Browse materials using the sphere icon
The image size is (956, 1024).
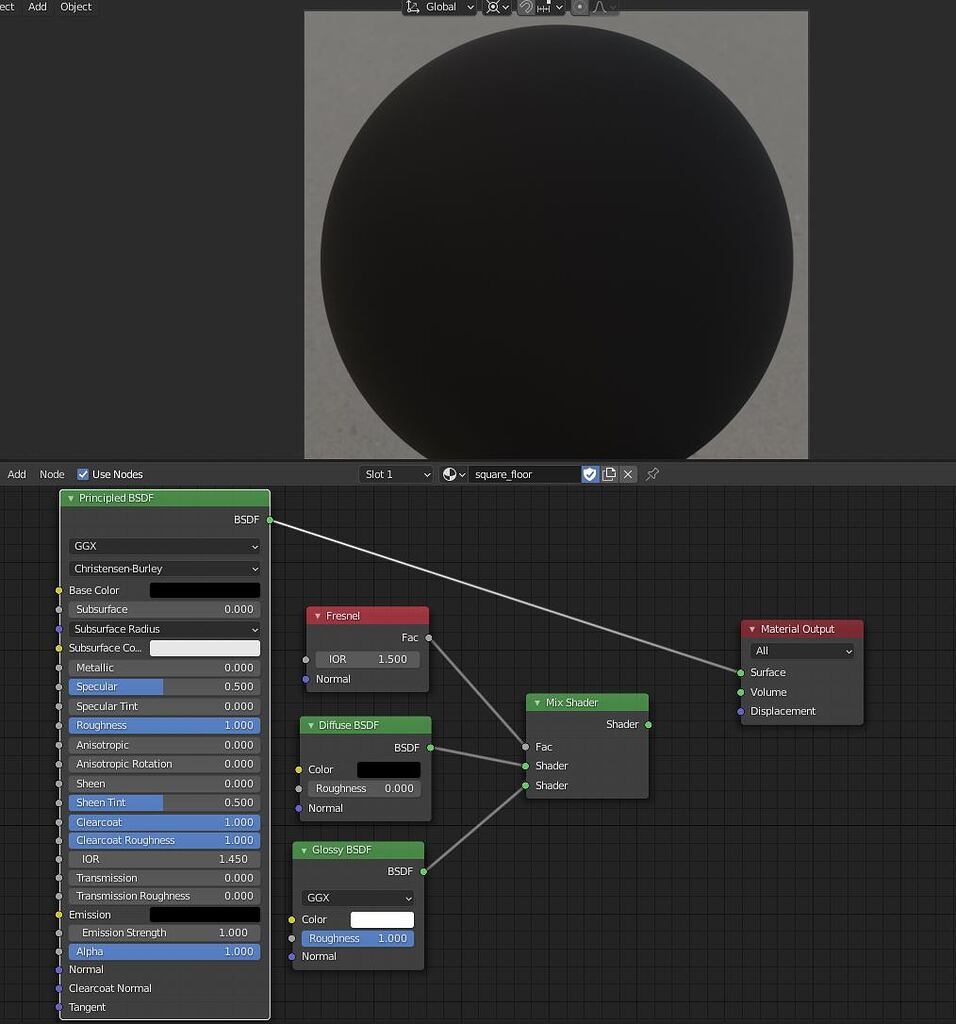[x=449, y=474]
